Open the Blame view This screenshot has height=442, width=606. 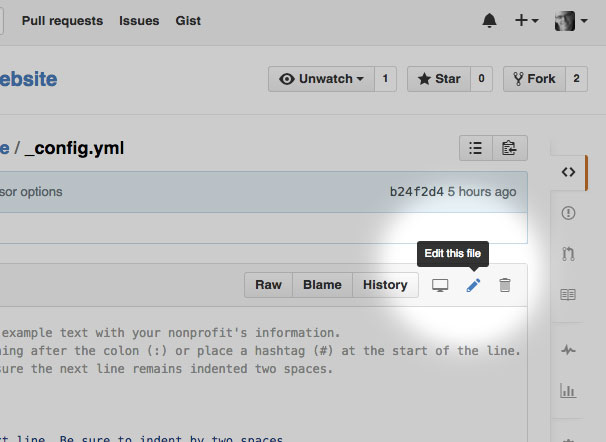click(x=322, y=285)
